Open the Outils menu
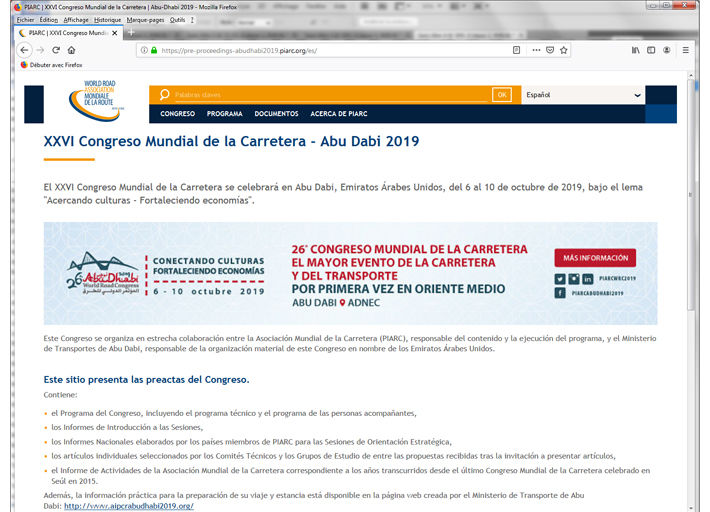This screenshot has height=512, width=710. (178, 20)
